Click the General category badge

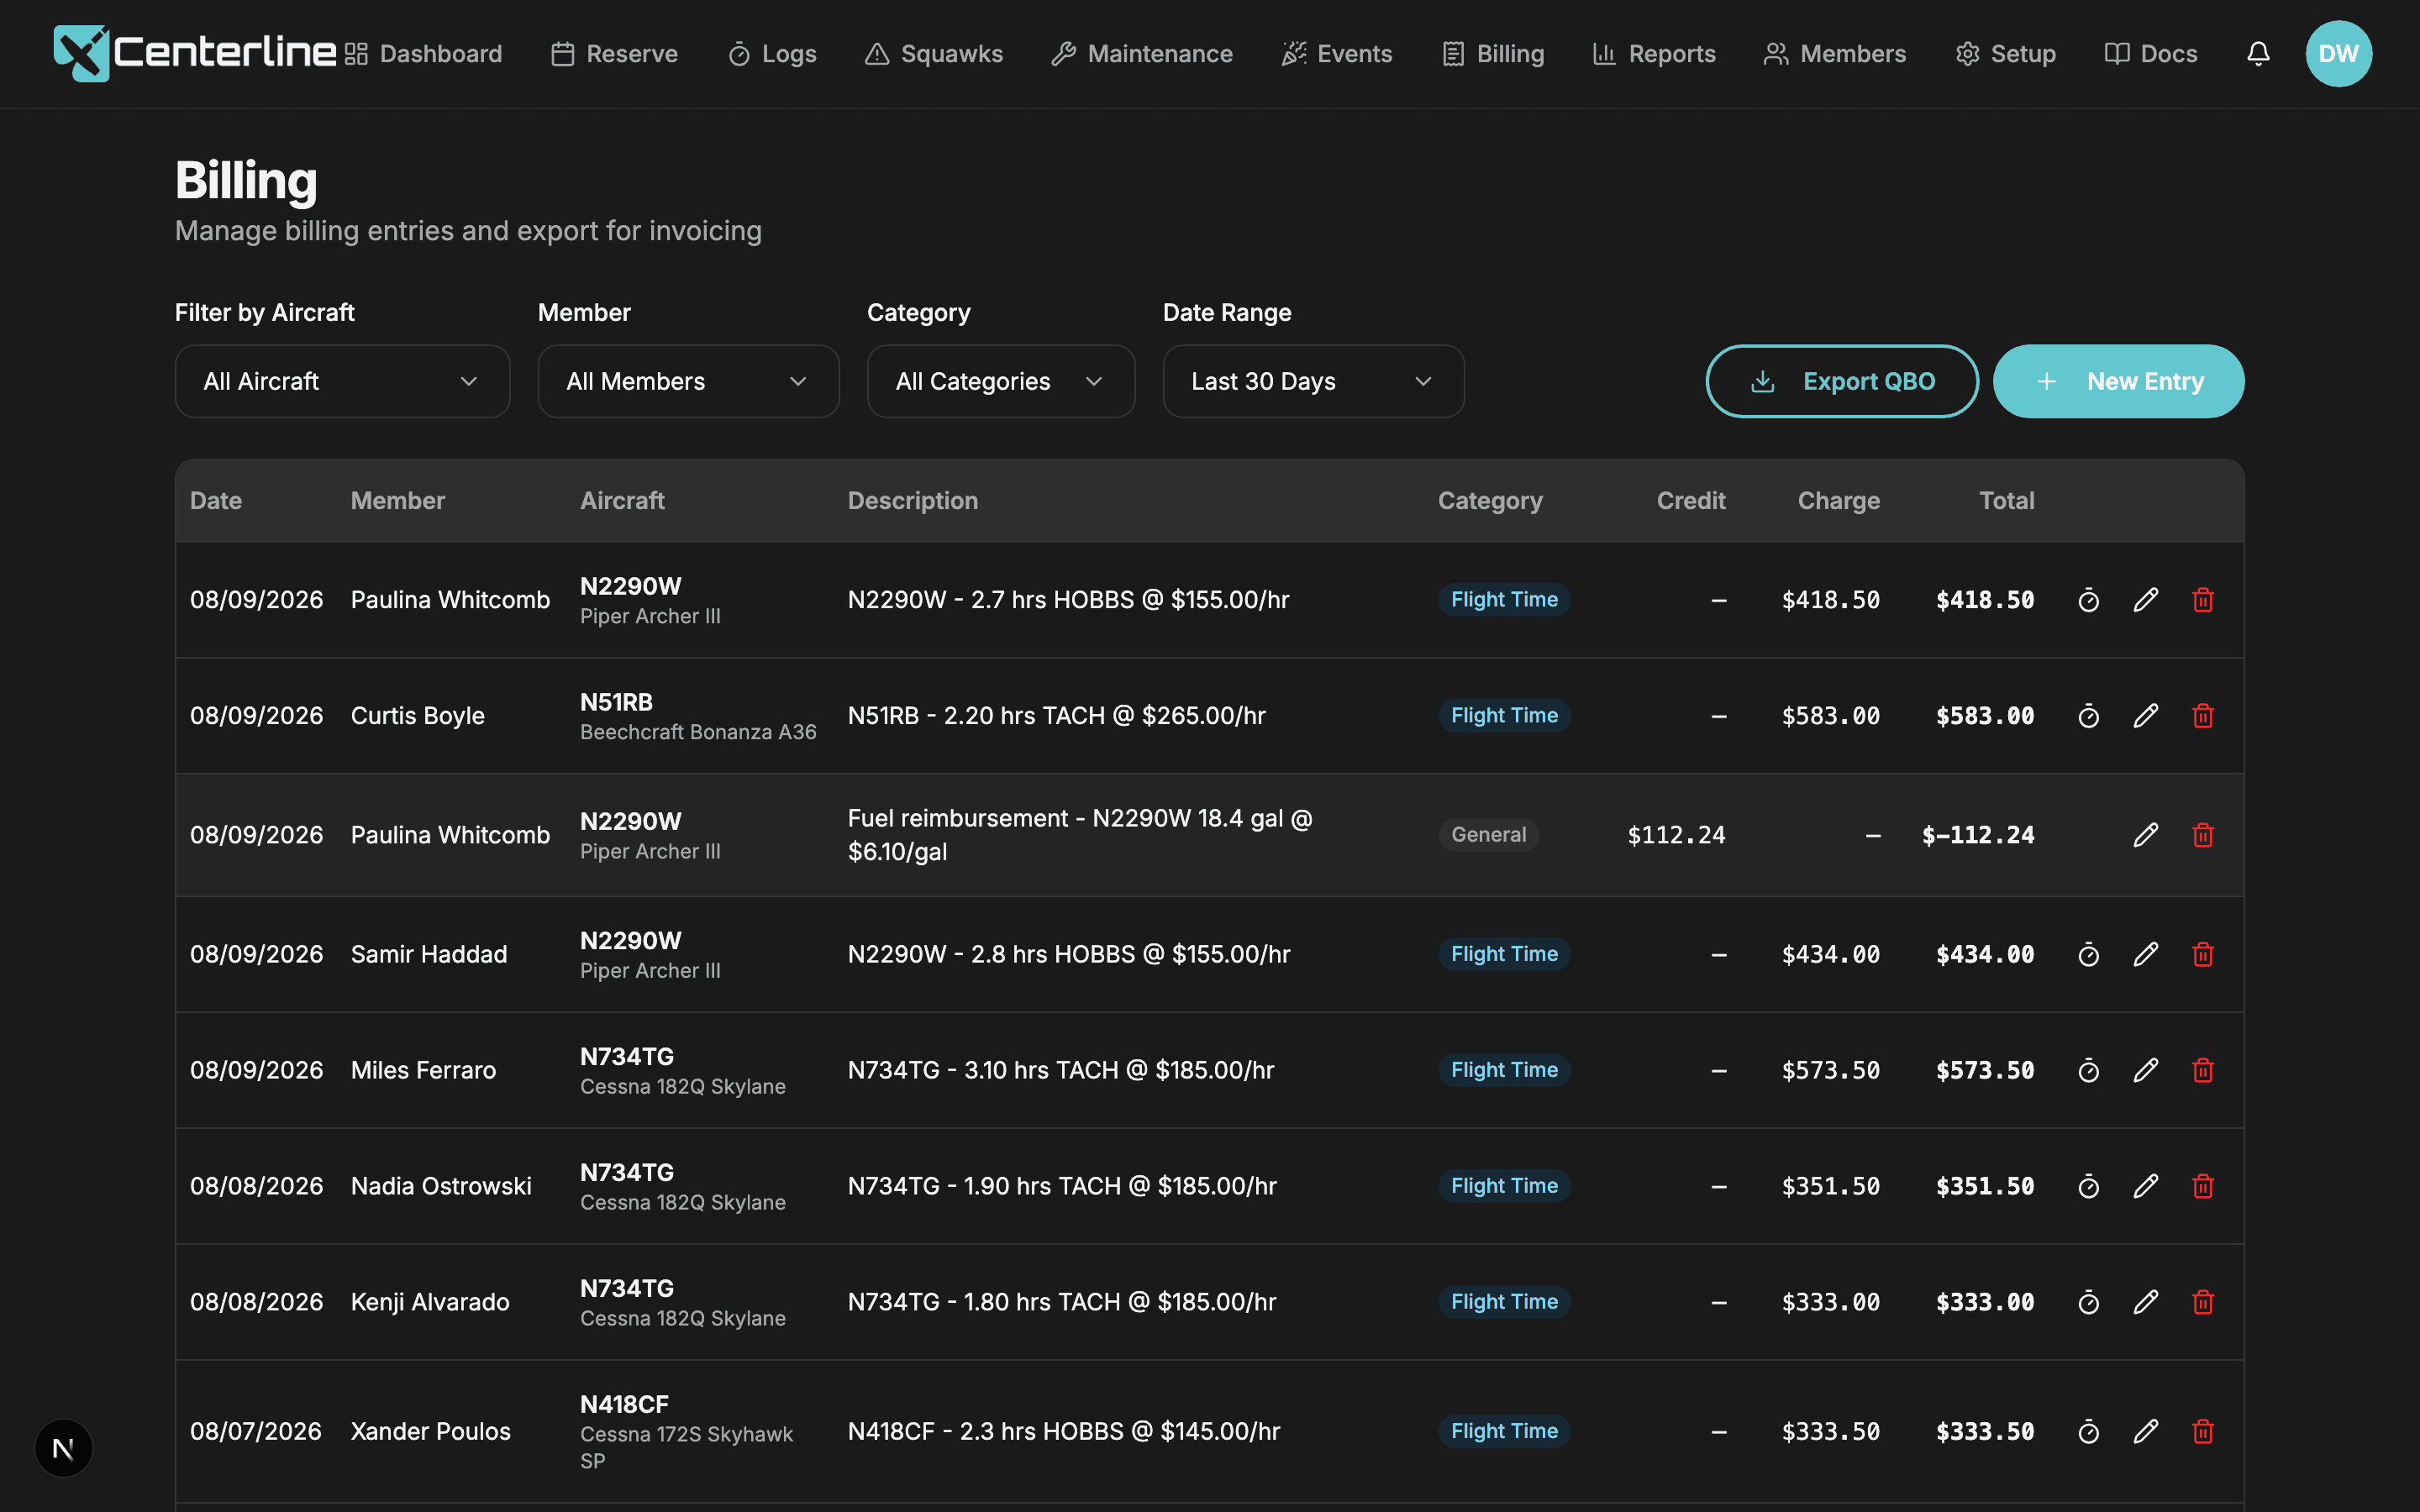(x=1488, y=835)
